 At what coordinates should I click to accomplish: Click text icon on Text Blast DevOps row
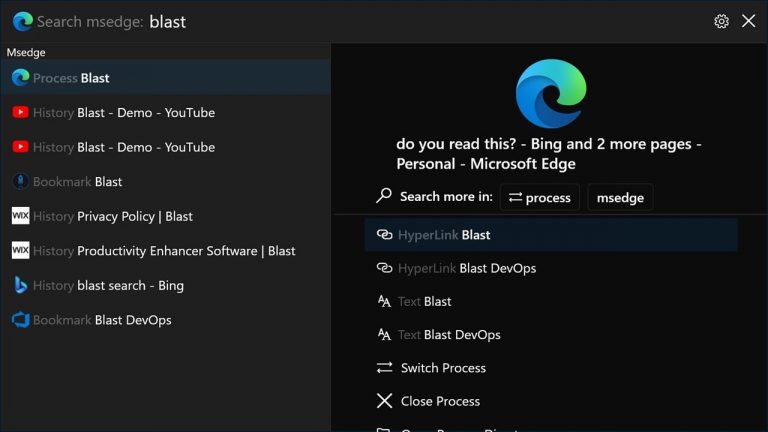pos(384,335)
